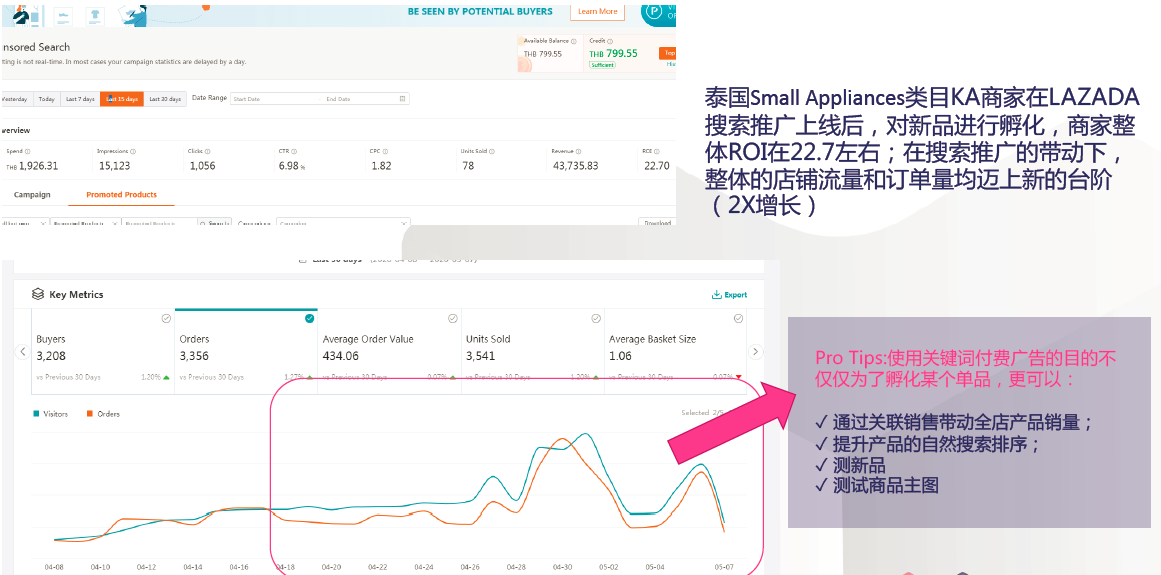Click the Units Sold info icon
This screenshot has height=575, width=1161.
coord(492,151)
